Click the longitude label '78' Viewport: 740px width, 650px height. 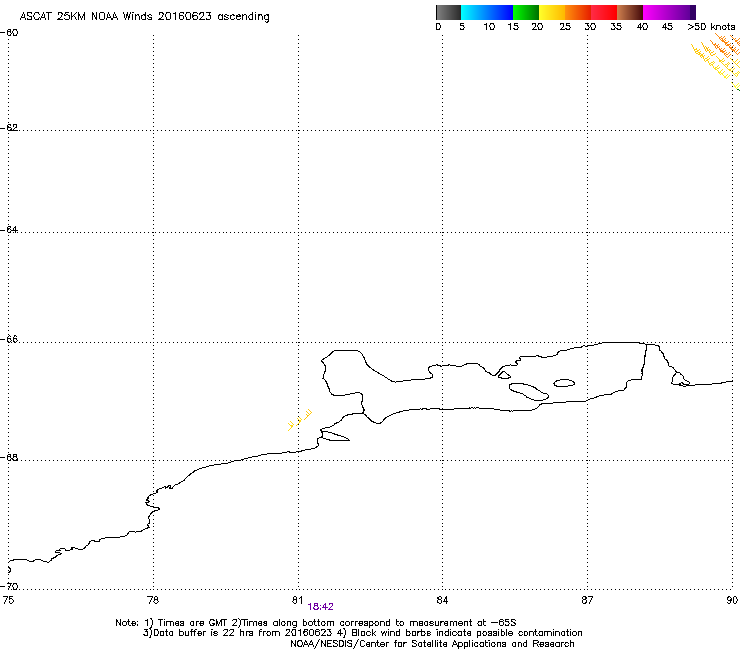(x=153, y=600)
